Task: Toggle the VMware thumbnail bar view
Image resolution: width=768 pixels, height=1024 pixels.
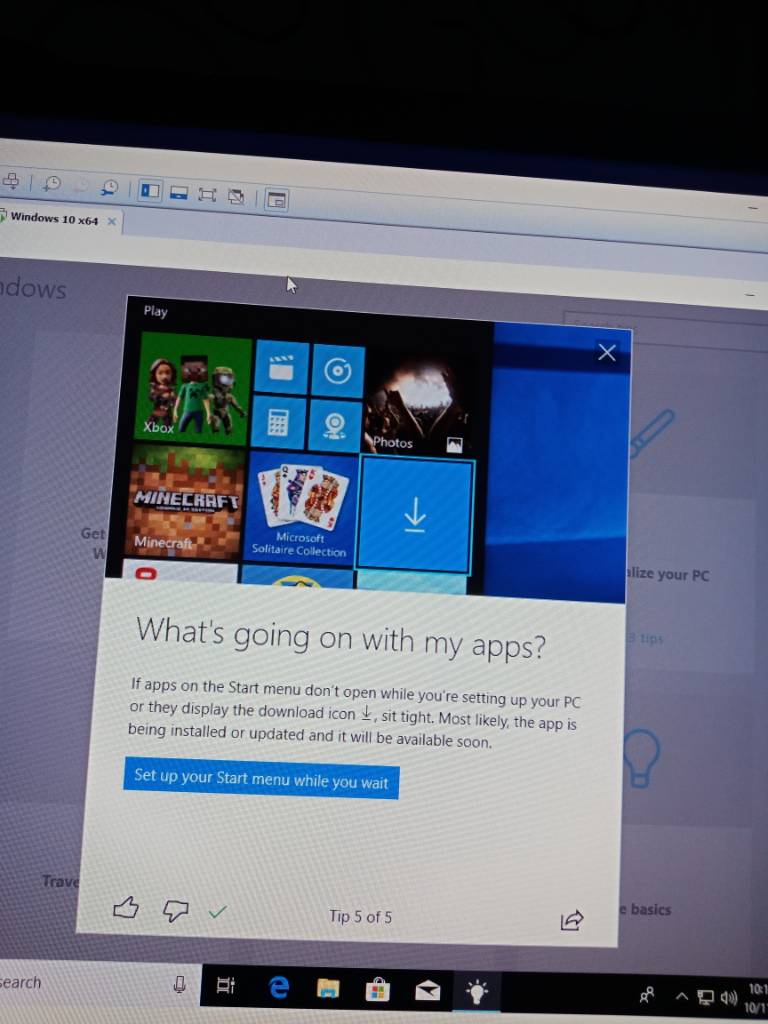Action: [x=178, y=193]
